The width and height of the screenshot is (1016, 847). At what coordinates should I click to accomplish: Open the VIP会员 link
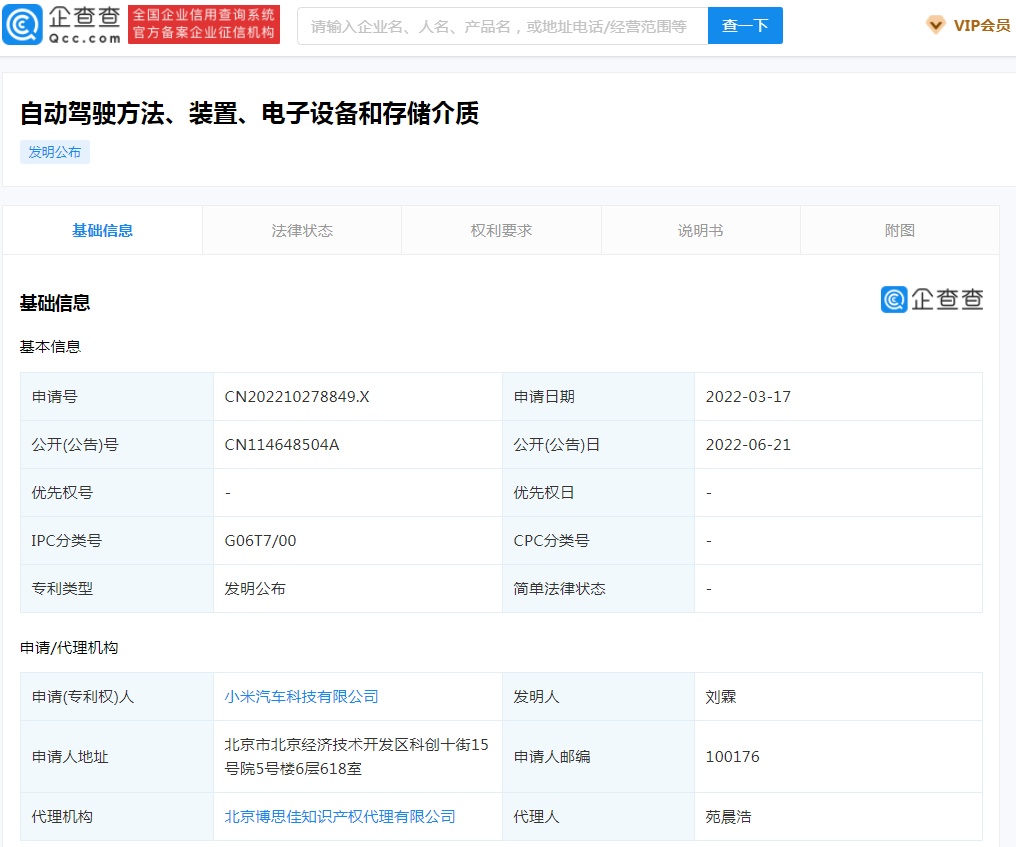tap(981, 26)
